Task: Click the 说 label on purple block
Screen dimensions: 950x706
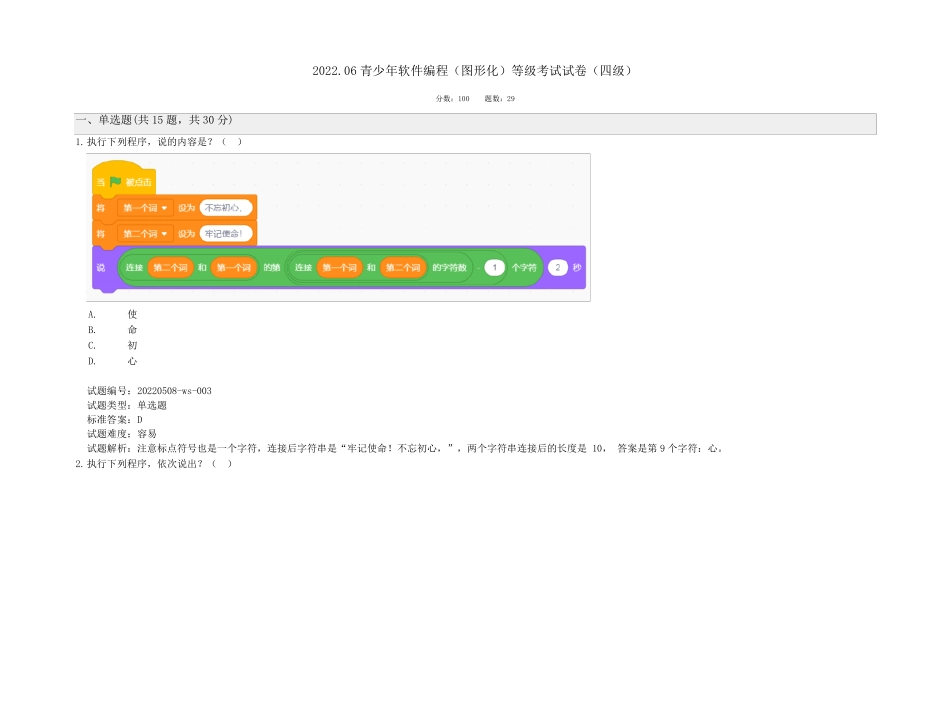Action: coord(101,267)
